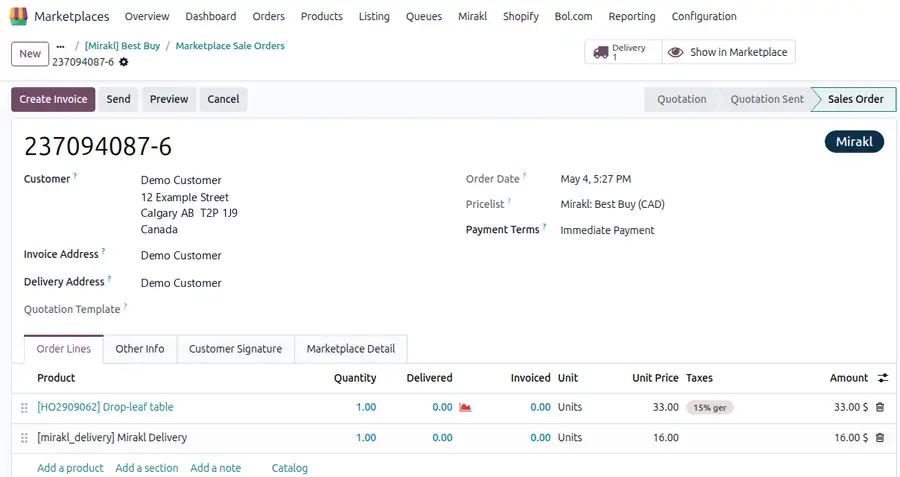Grab the drag handle of Mirakl Delivery row
The width and height of the screenshot is (900, 477).
click(x=24, y=438)
